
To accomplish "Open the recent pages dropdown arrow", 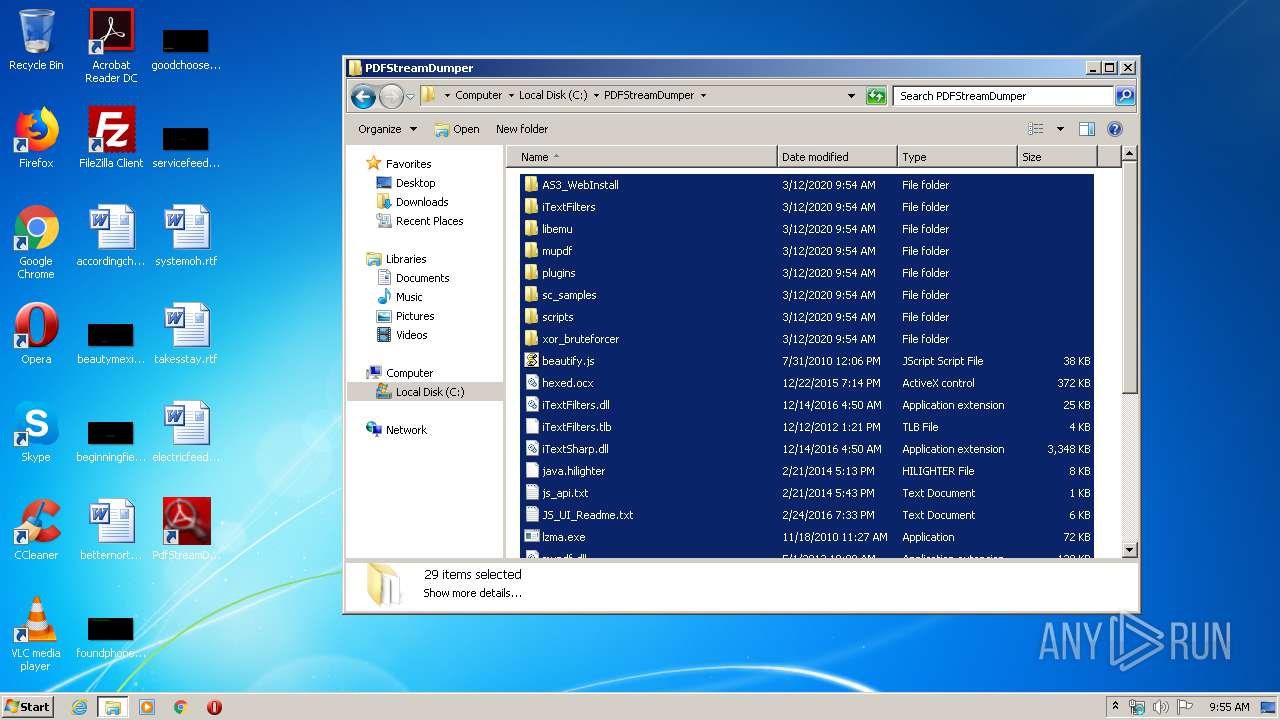I will click(x=410, y=97).
